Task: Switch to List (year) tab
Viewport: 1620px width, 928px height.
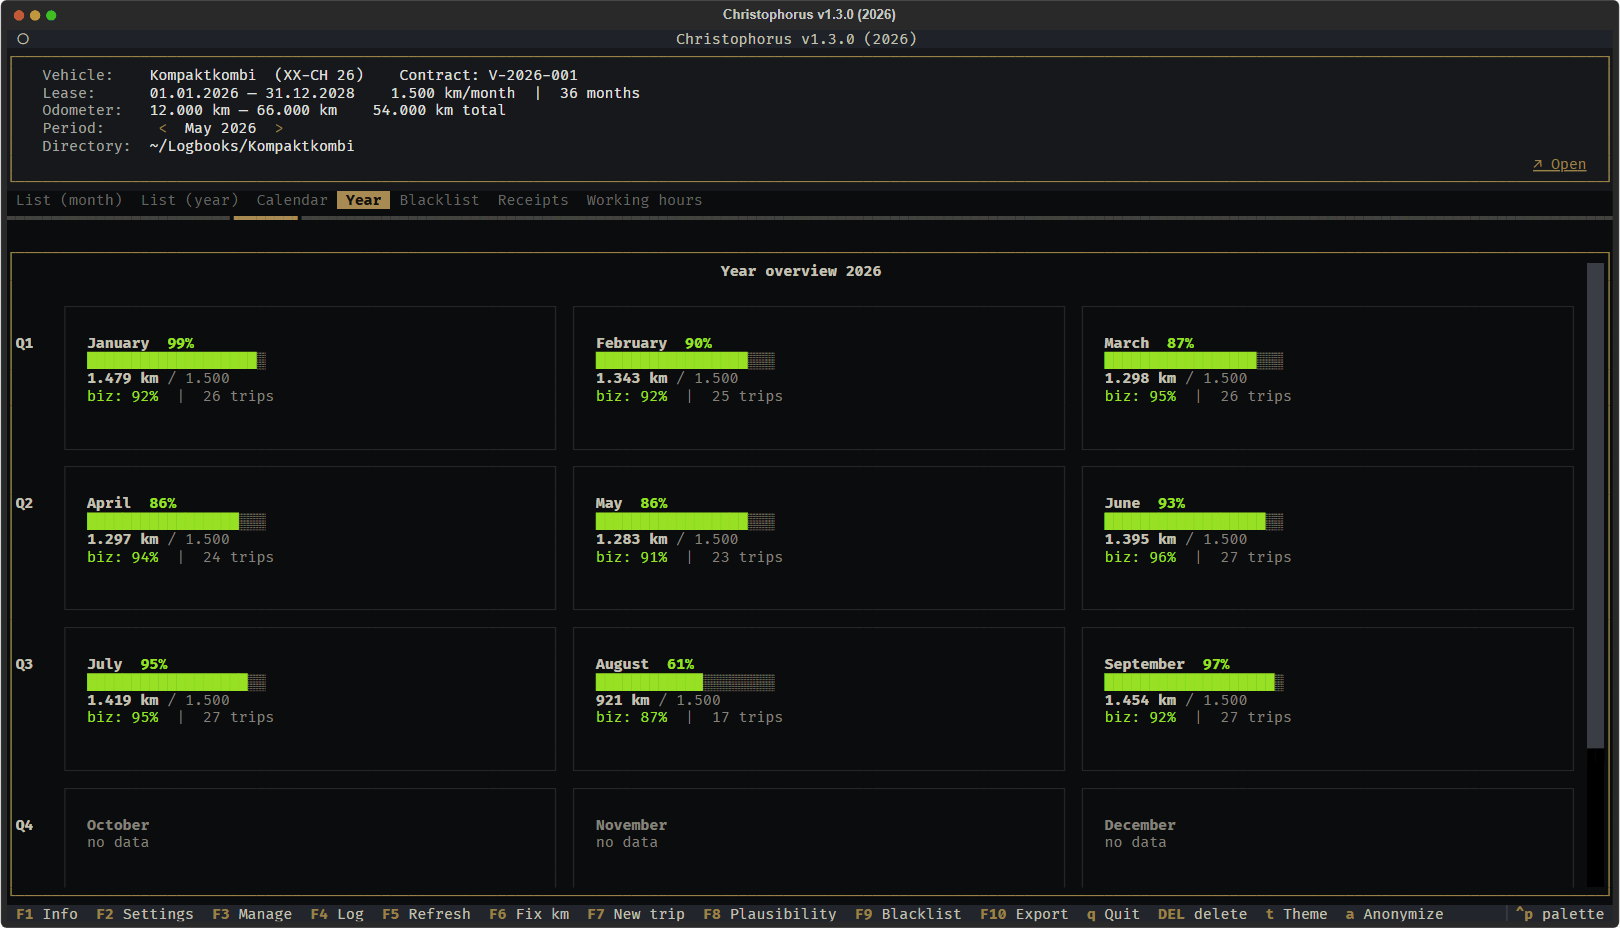Action: click(x=190, y=200)
